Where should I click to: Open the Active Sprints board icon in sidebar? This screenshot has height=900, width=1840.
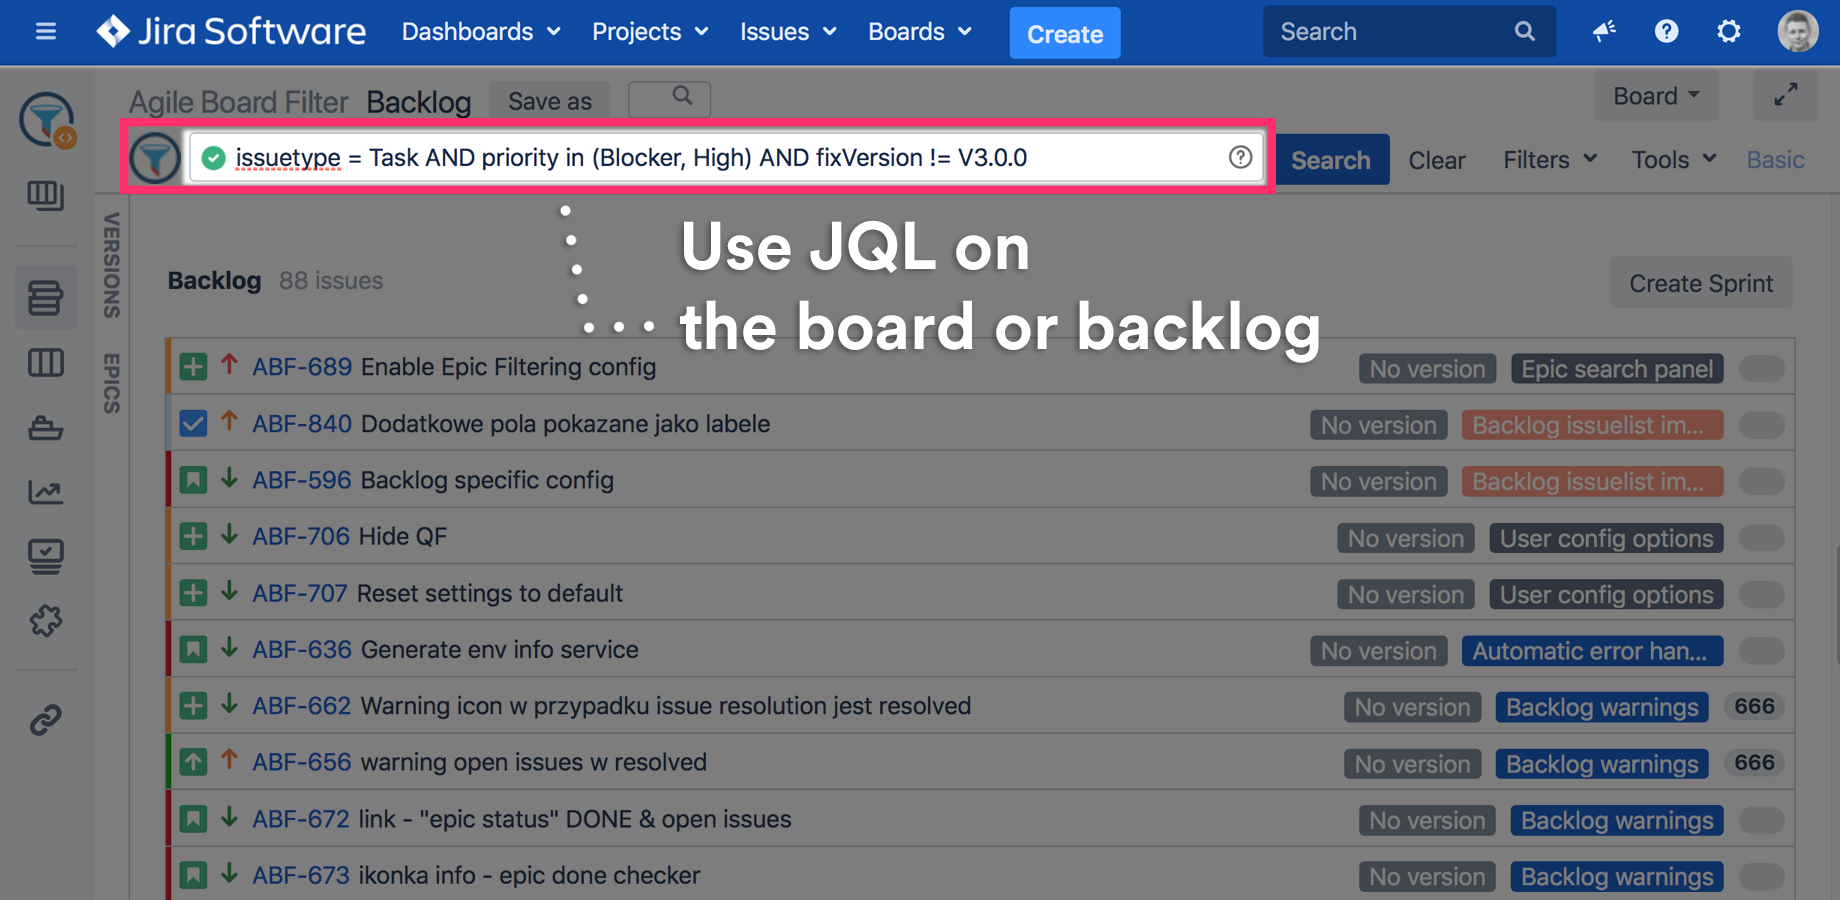pyautogui.click(x=46, y=362)
